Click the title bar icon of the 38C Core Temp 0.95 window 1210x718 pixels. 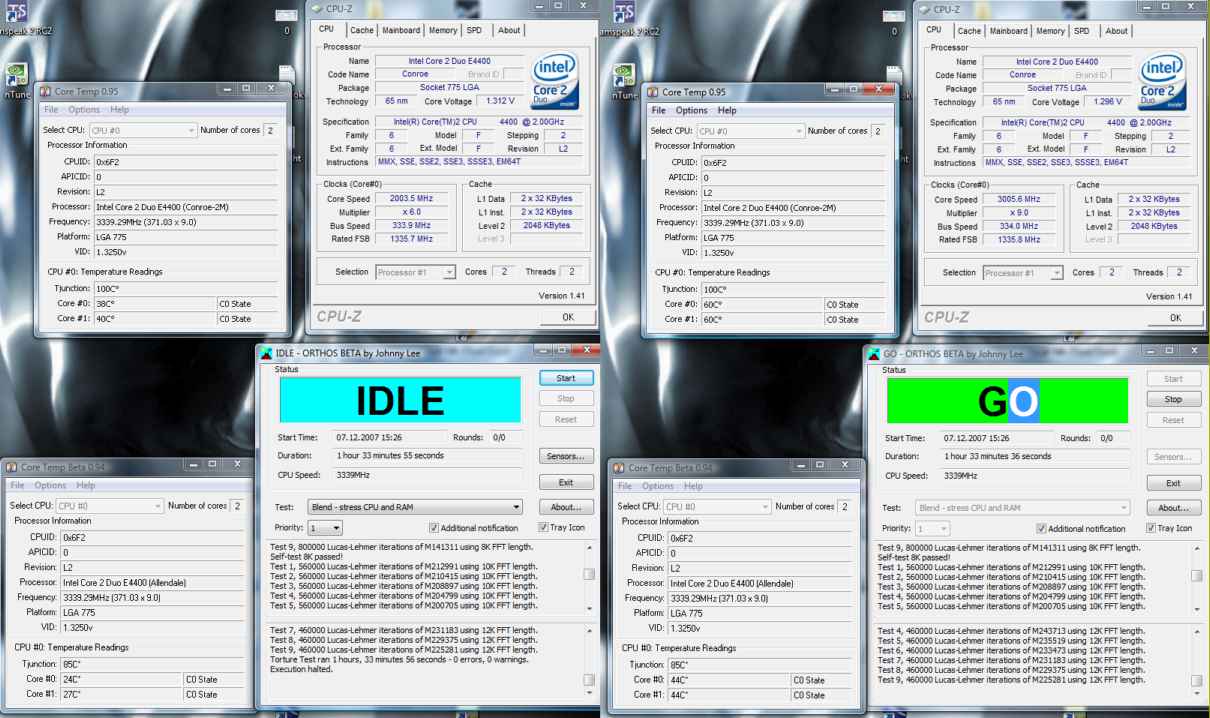click(46, 90)
